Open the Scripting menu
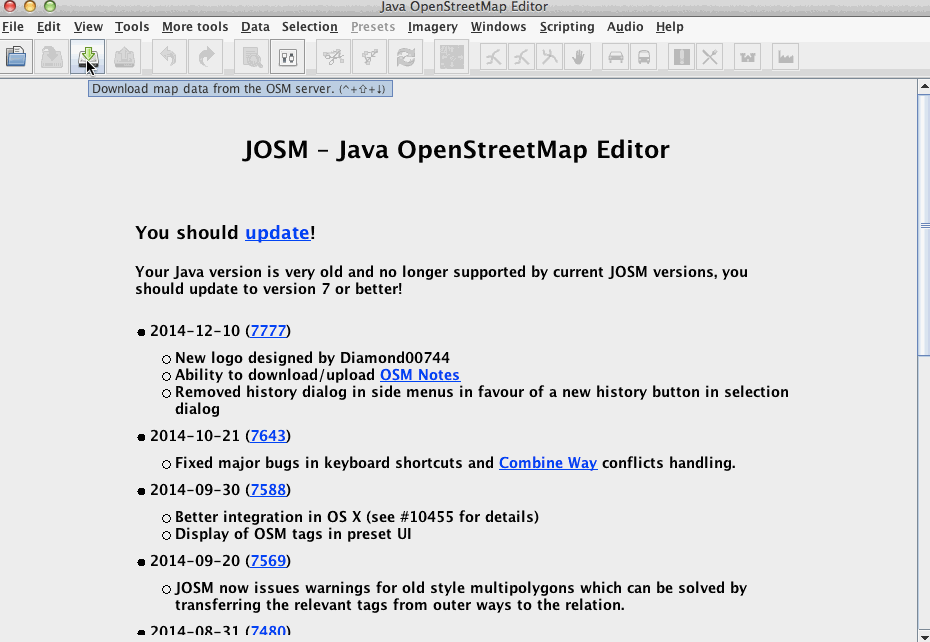 click(x=566, y=27)
